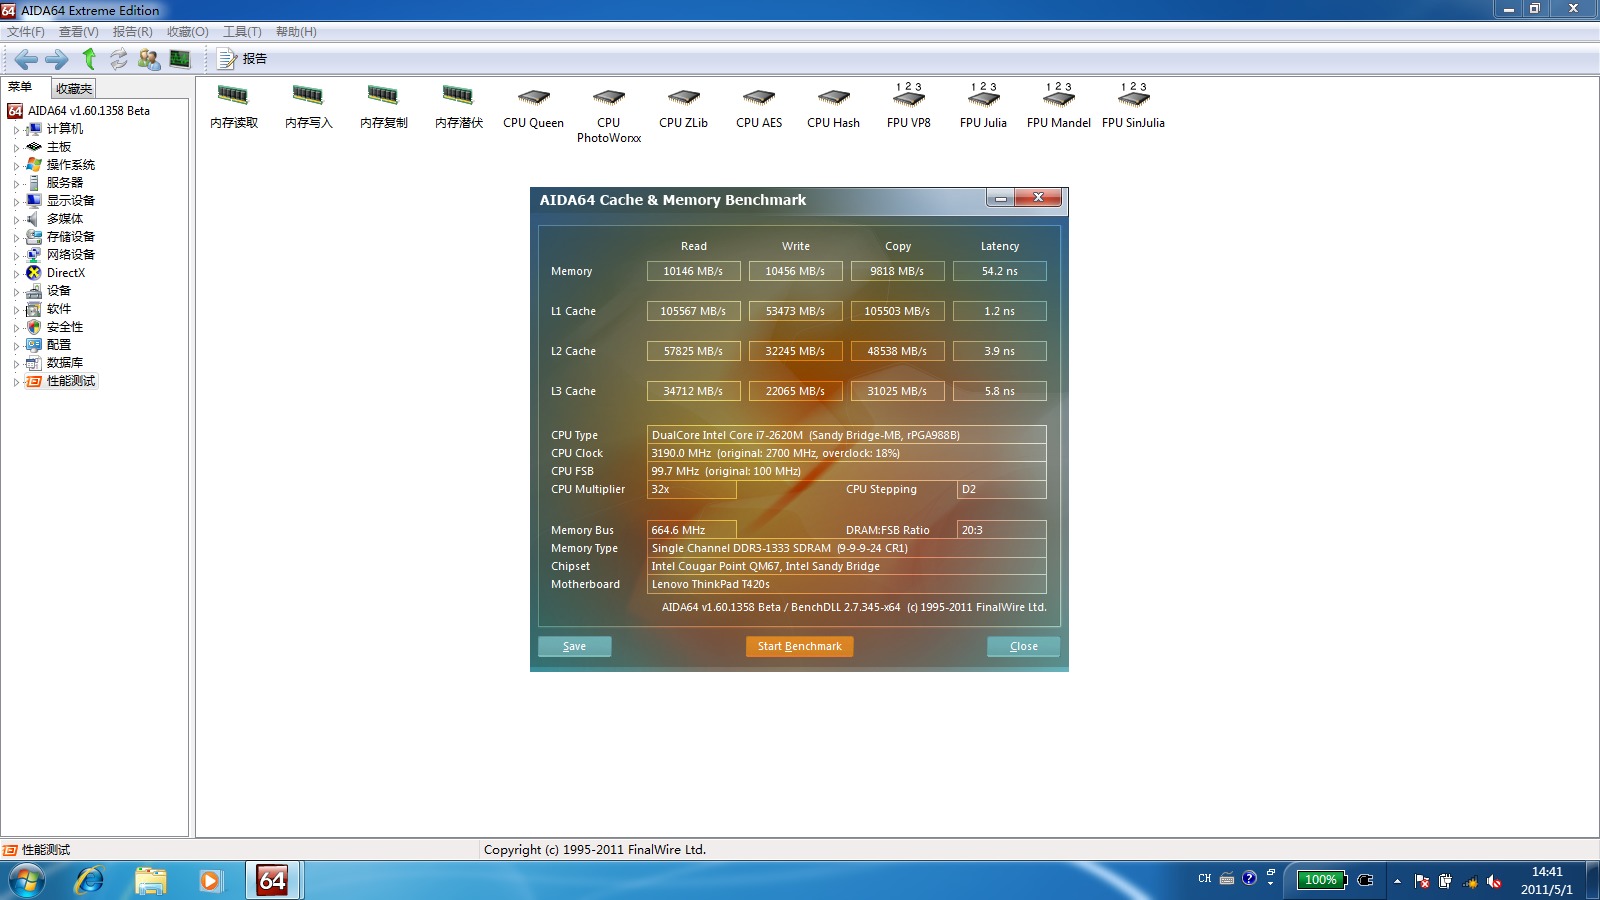Viewport: 1600px width, 900px height.
Task: Minimize the Cache & Memory Benchmark dialog
Action: 1000,198
